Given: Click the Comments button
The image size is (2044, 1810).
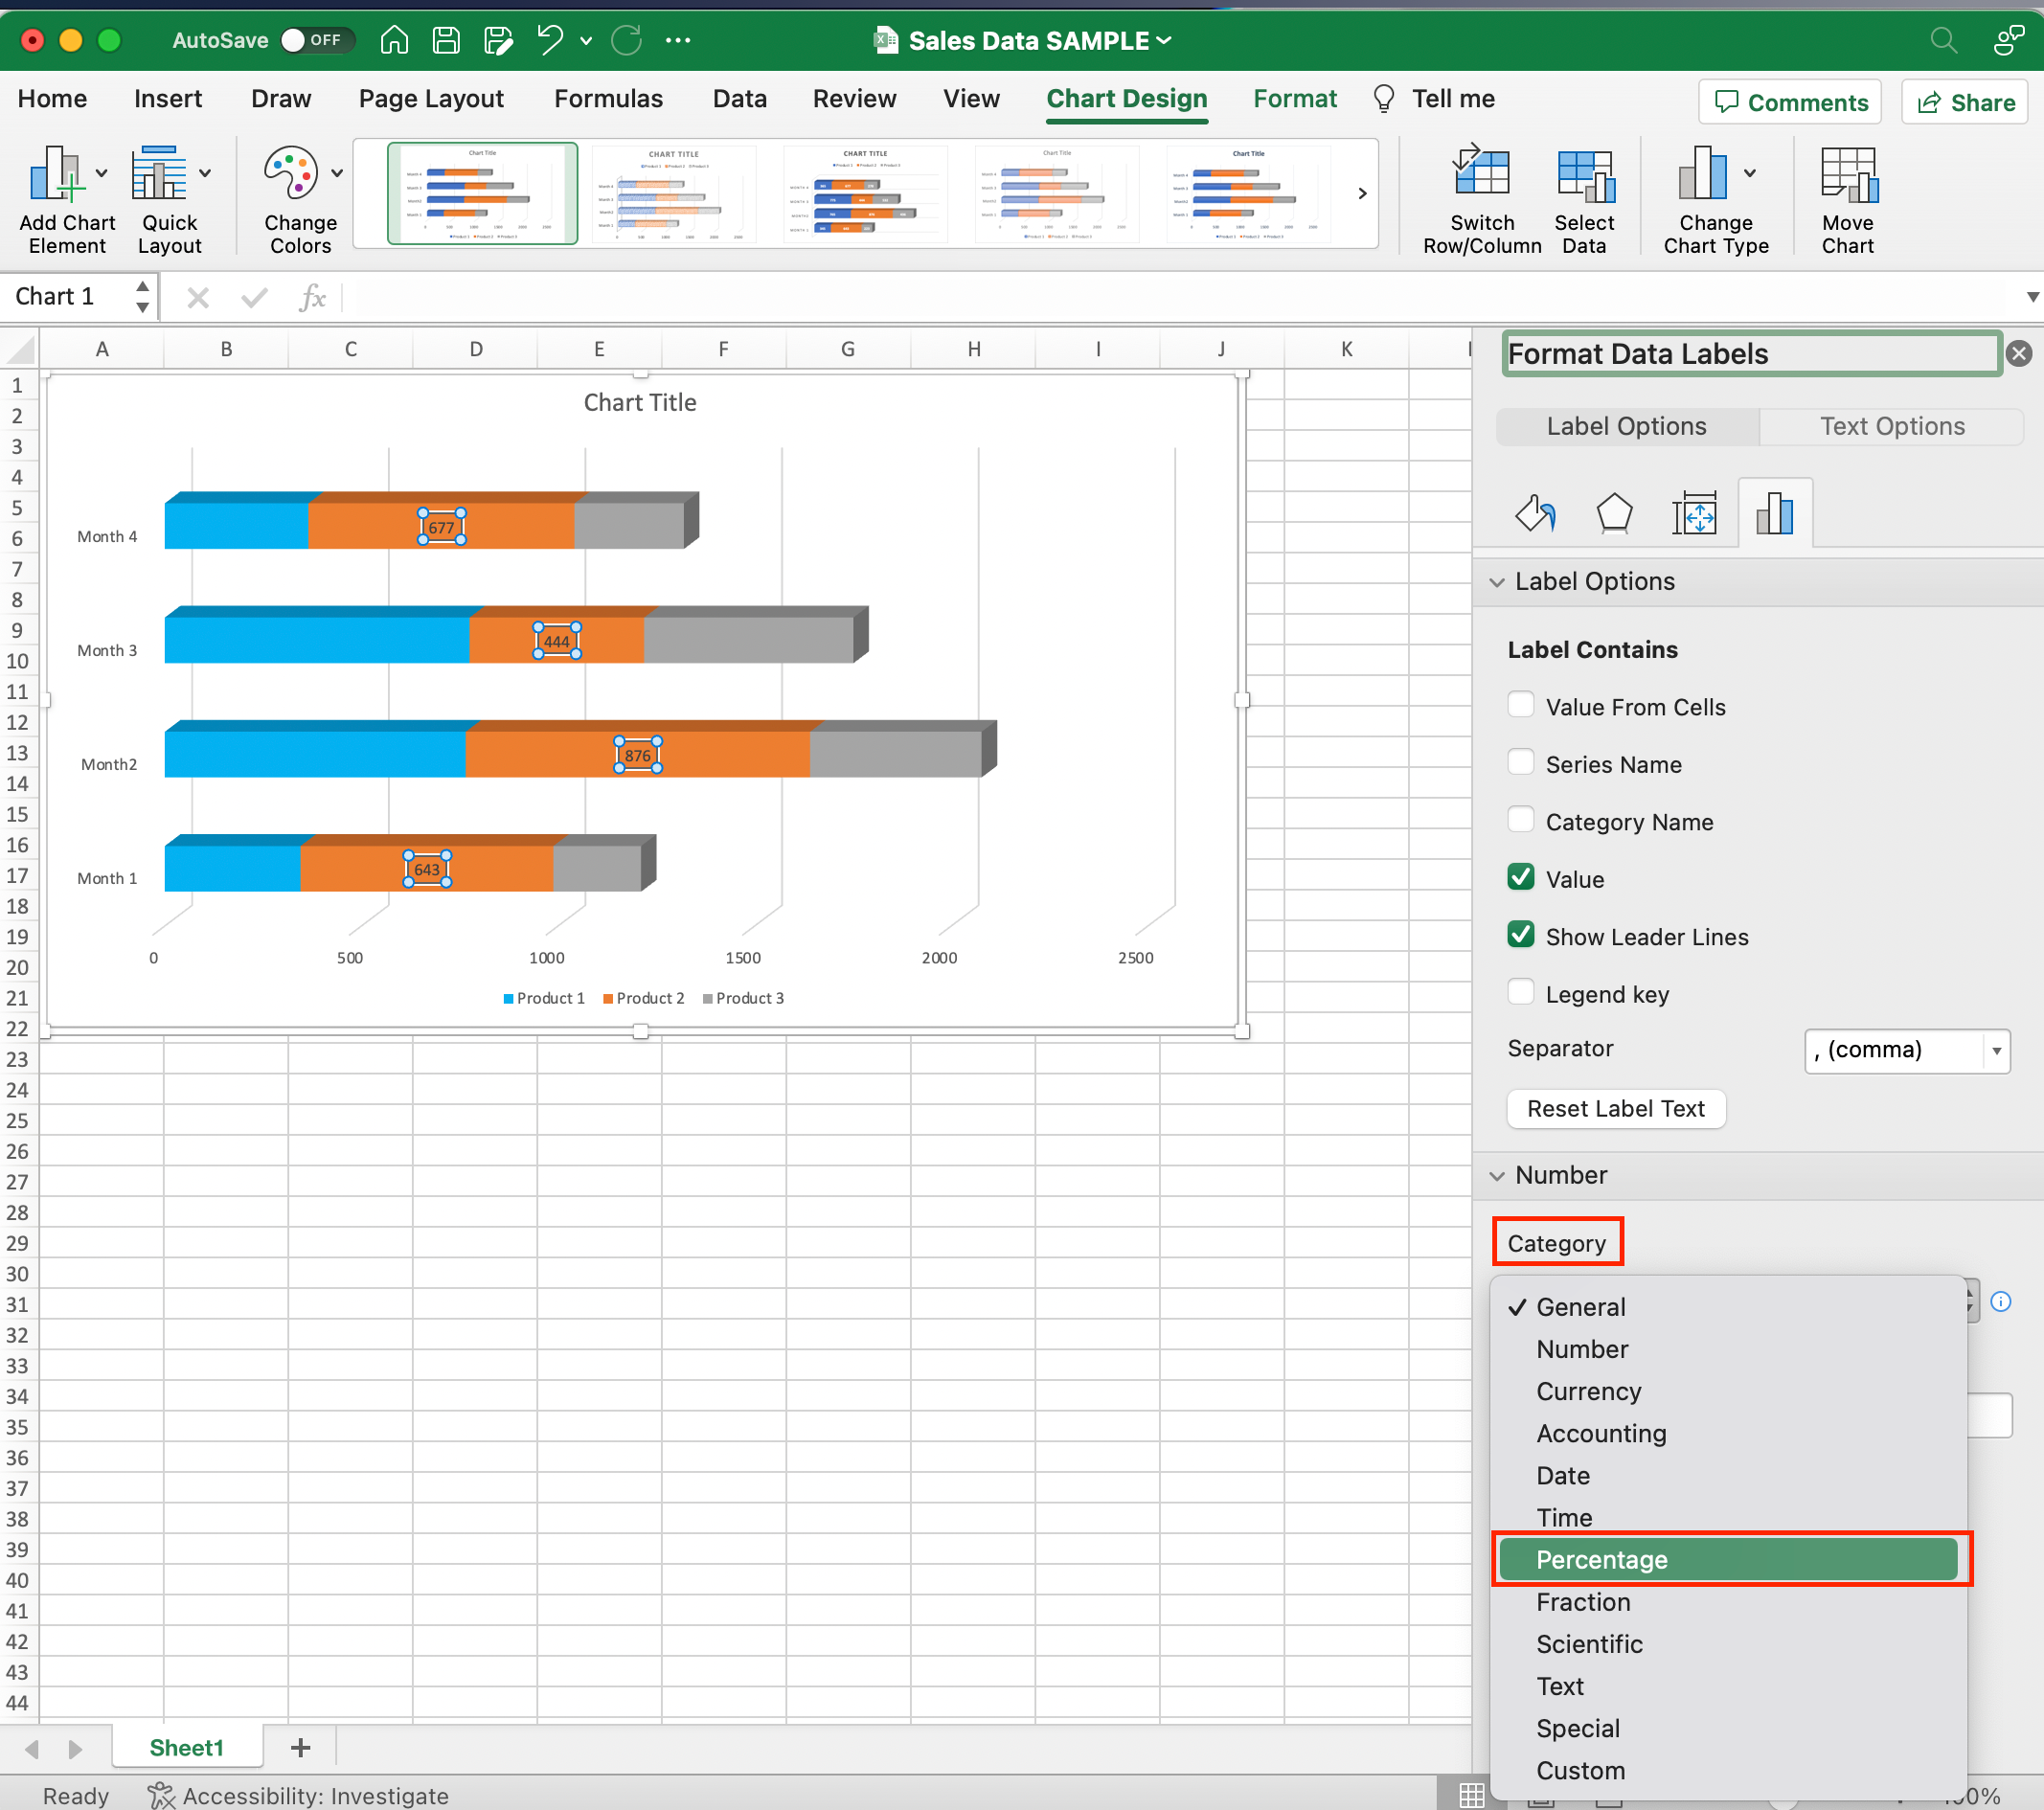Looking at the screenshot, I should 1790,102.
